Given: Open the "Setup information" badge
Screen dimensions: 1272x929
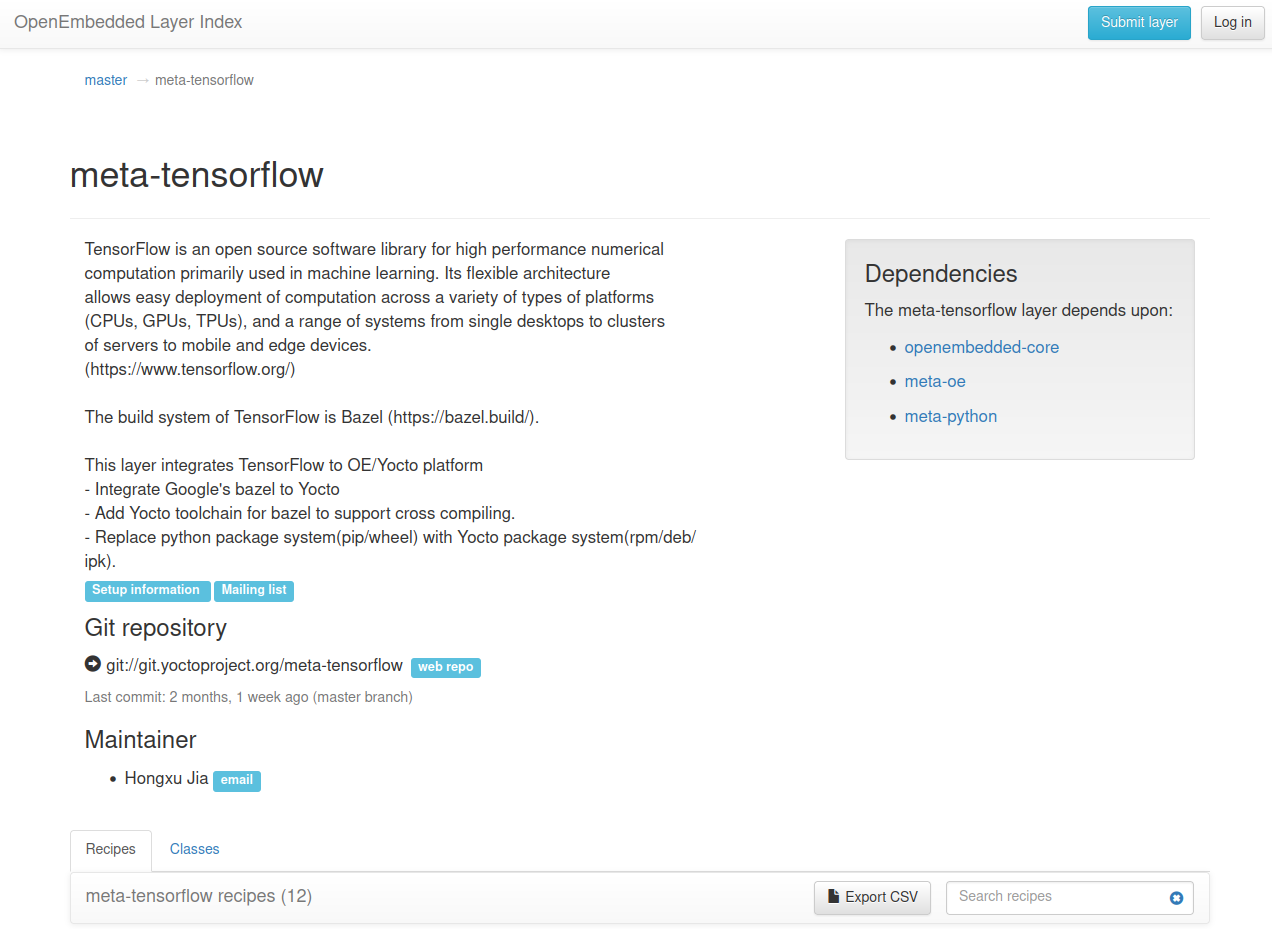Looking at the screenshot, I should (147, 591).
